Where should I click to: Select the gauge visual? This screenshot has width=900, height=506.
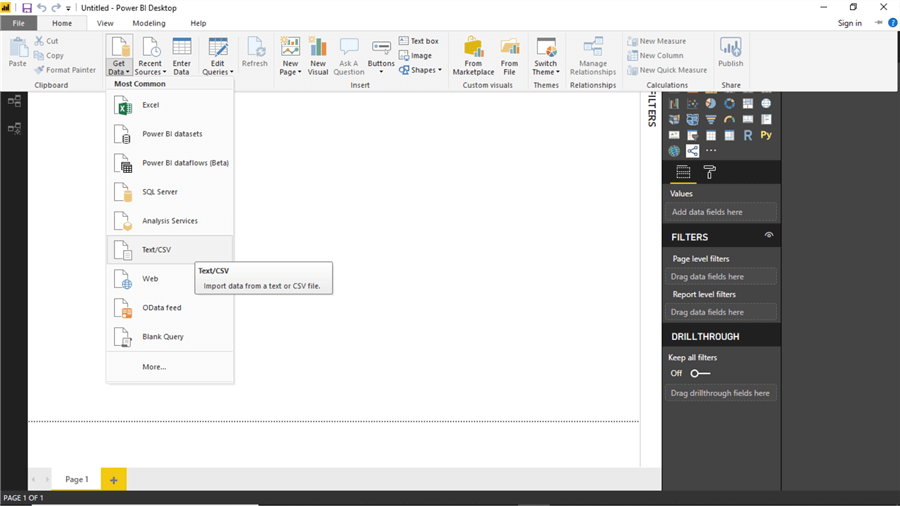tap(730, 119)
